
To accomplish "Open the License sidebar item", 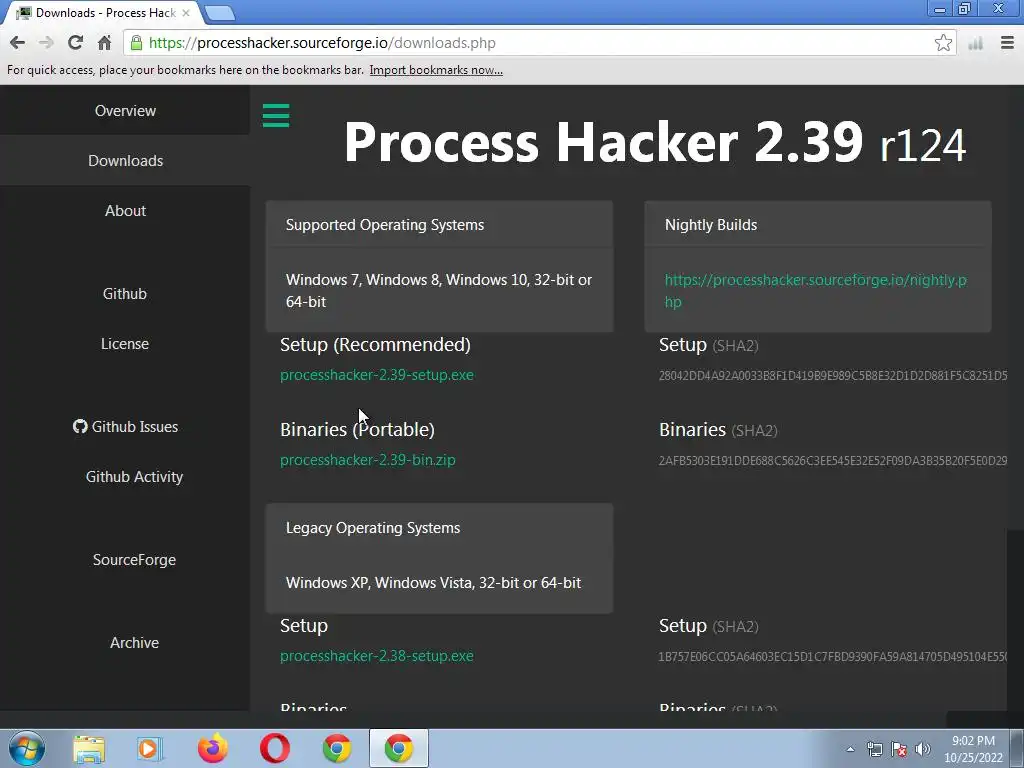I will point(125,344).
